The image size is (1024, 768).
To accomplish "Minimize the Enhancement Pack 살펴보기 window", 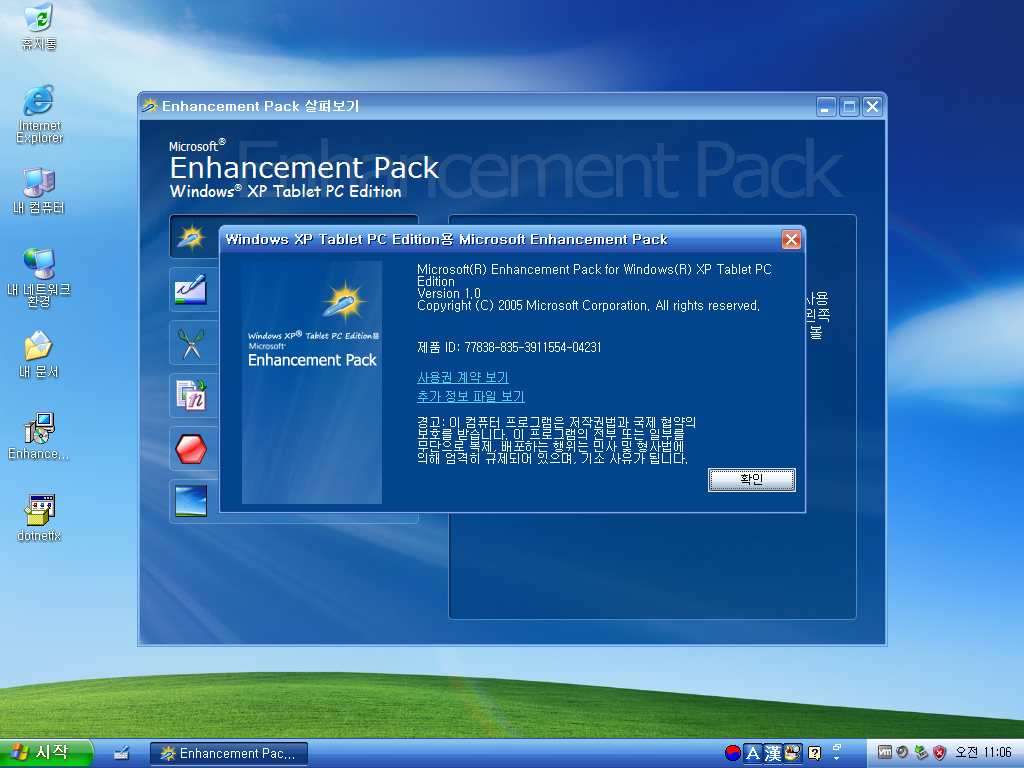I will point(826,106).
